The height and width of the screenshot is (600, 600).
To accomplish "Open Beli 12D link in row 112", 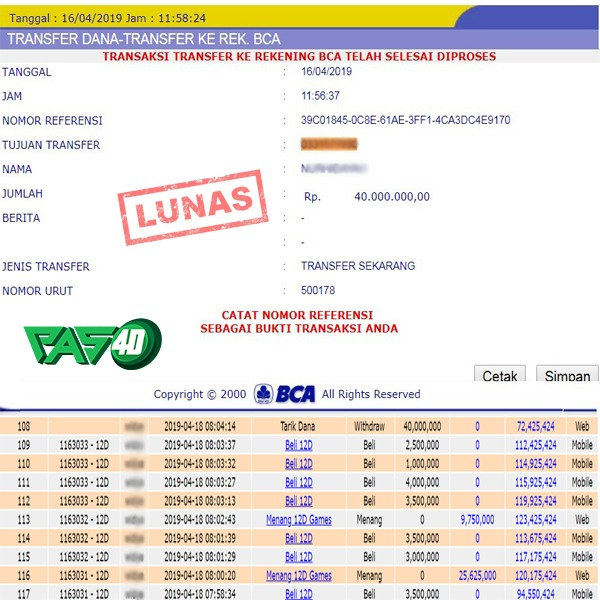I will [299, 501].
